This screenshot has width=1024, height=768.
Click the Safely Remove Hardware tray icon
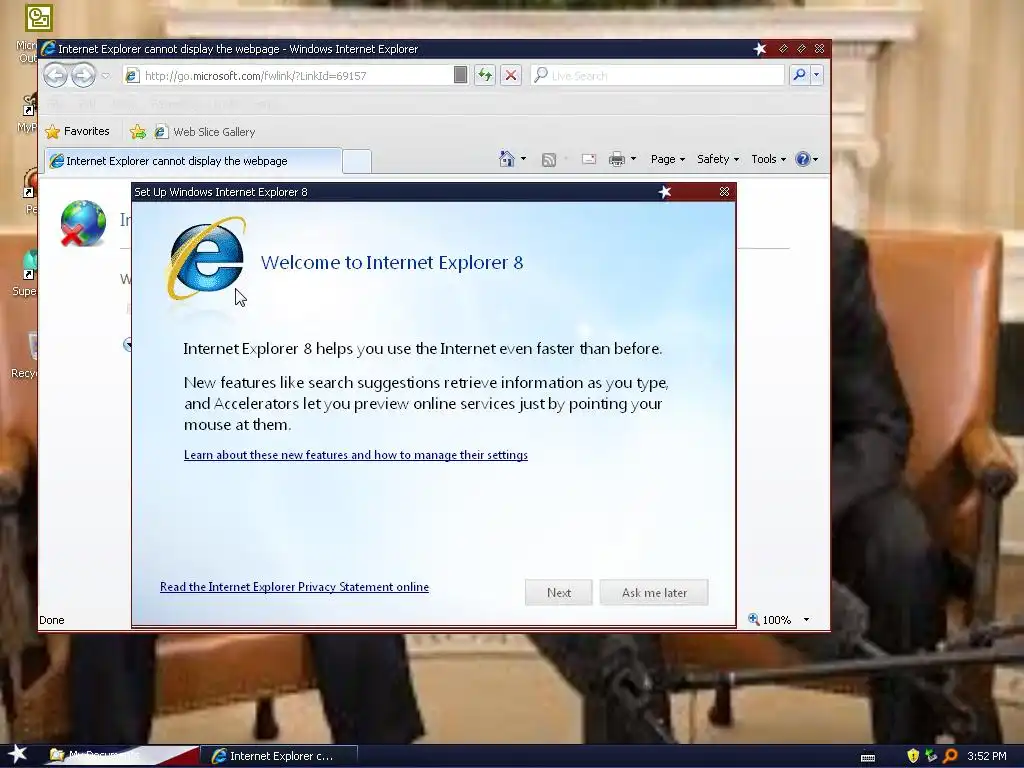point(931,756)
